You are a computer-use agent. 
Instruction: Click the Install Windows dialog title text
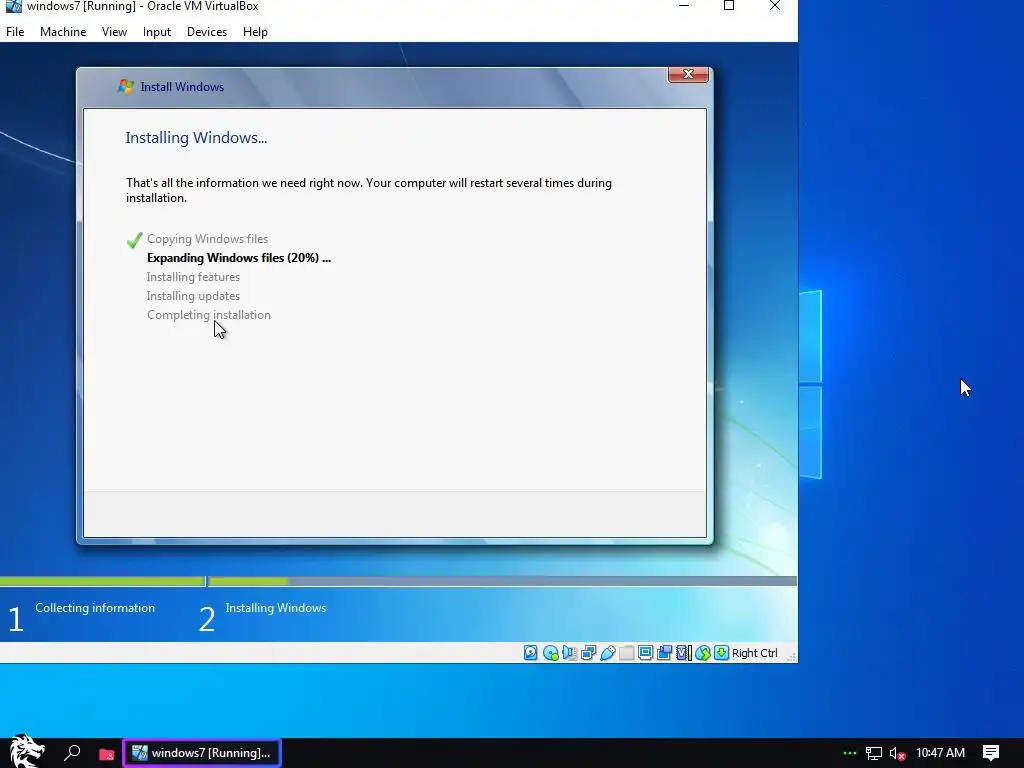pos(182,87)
